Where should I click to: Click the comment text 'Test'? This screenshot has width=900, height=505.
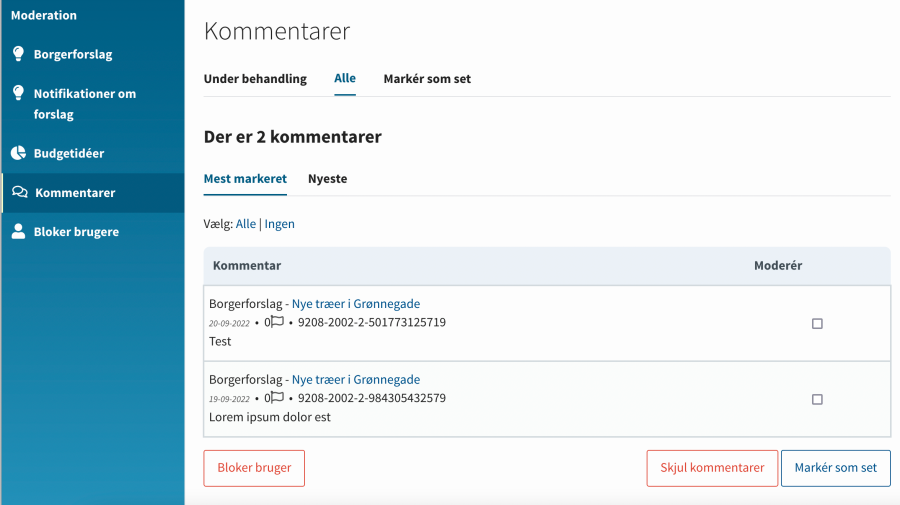click(x=220, y=341)
